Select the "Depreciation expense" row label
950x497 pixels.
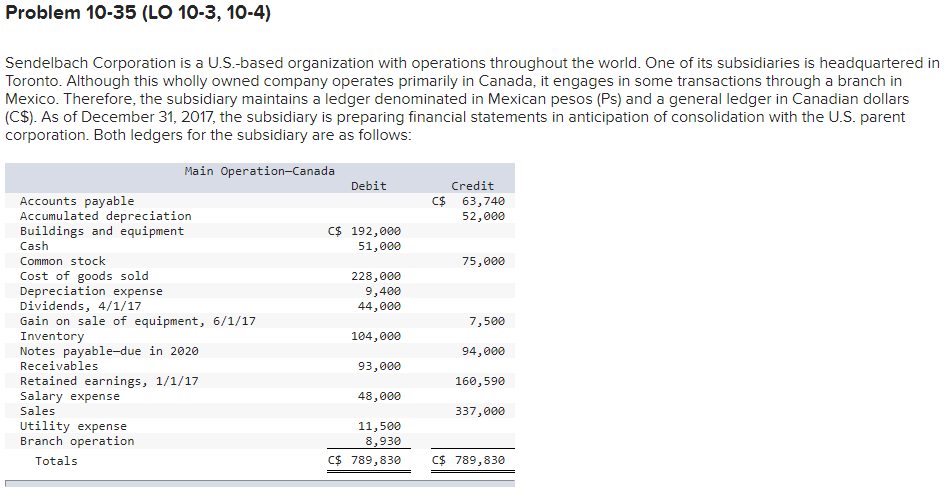[91, 292]
